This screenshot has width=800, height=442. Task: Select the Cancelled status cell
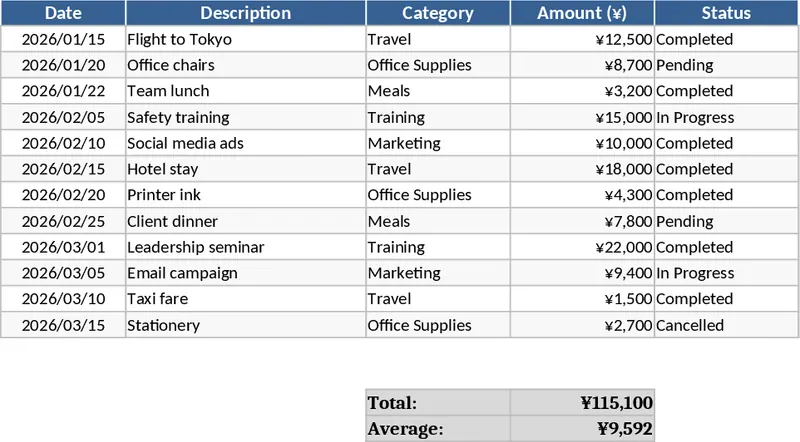726,325
